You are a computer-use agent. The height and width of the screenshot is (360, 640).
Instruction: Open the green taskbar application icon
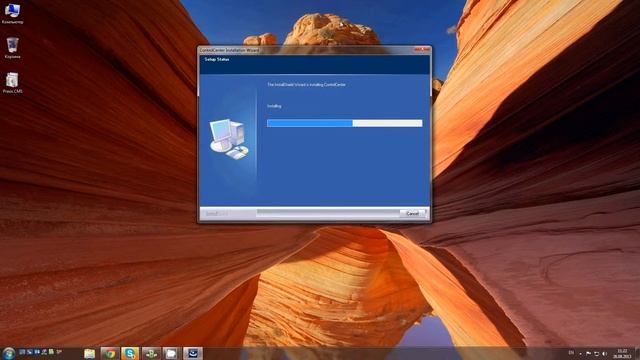(x=151, y=353)
